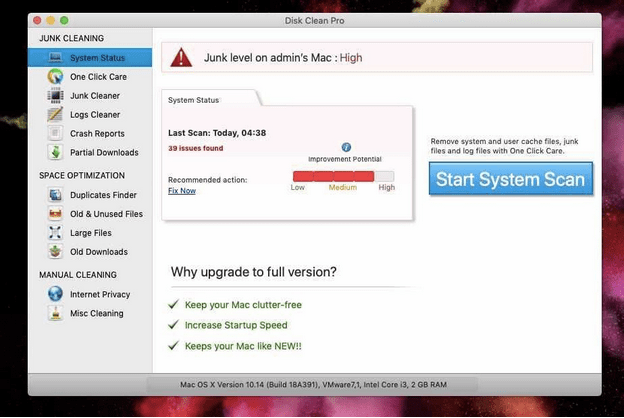Click the SPACE OPTIMIZATION section header
The height and width of the screenshot is (418, 624).
pyautogui.click(x=82, y=176)
